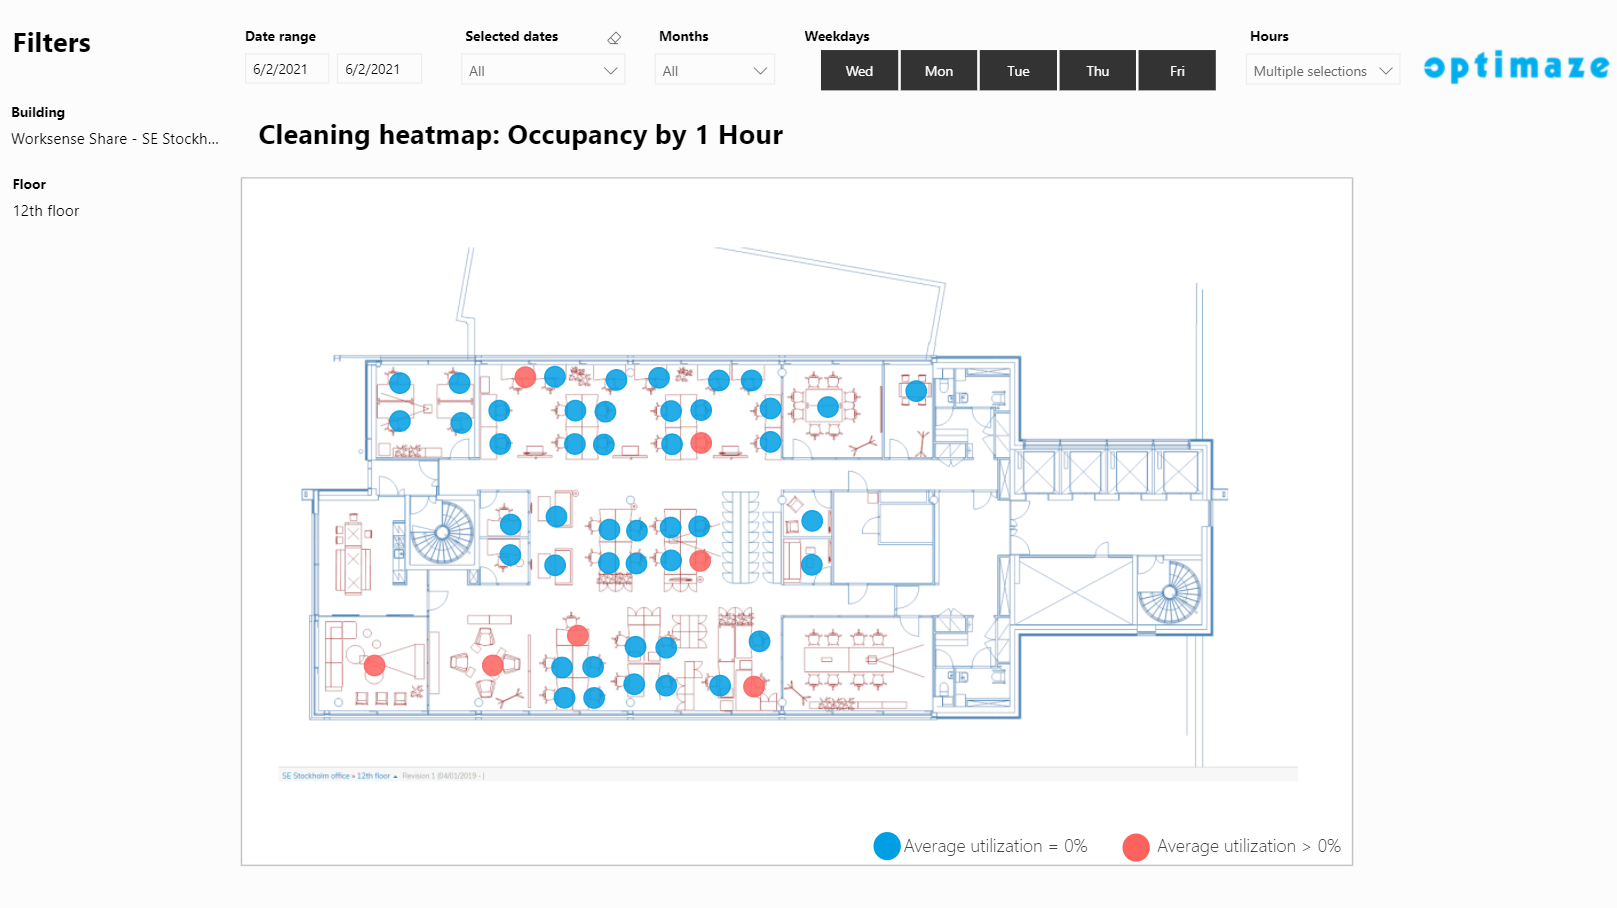Click the start date field in Date range
The width and height of the screenshot is (1617, 908).
click(x=286, y=69)
